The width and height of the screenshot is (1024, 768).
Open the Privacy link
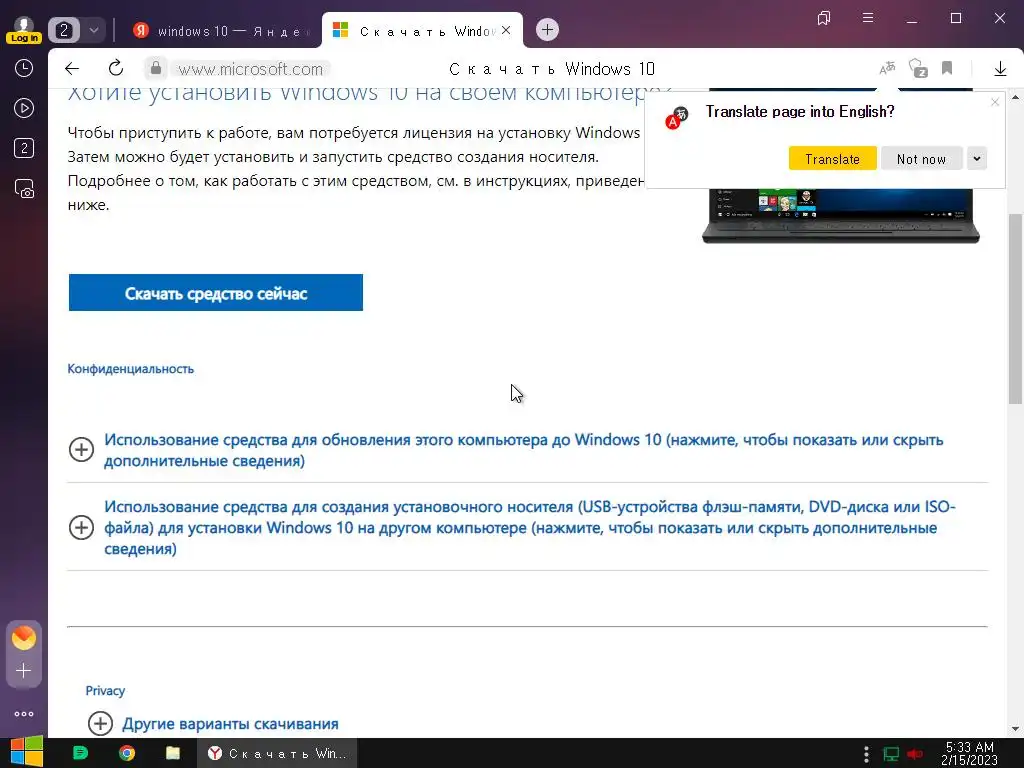[x=105, y=691]
